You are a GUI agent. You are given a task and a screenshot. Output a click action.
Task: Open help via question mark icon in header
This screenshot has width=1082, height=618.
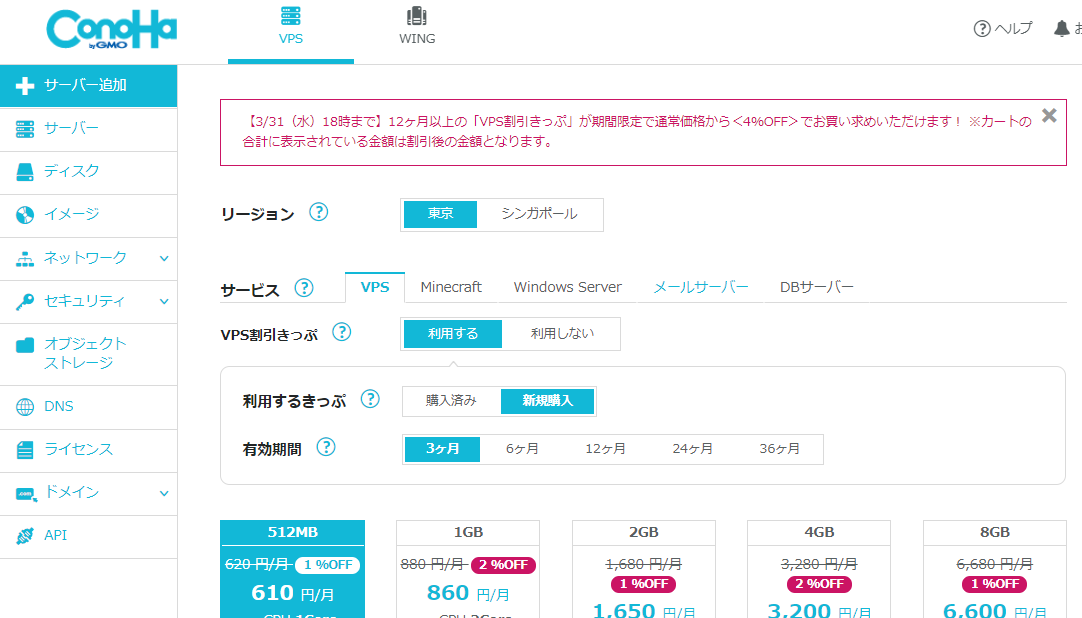coord(982,28)
